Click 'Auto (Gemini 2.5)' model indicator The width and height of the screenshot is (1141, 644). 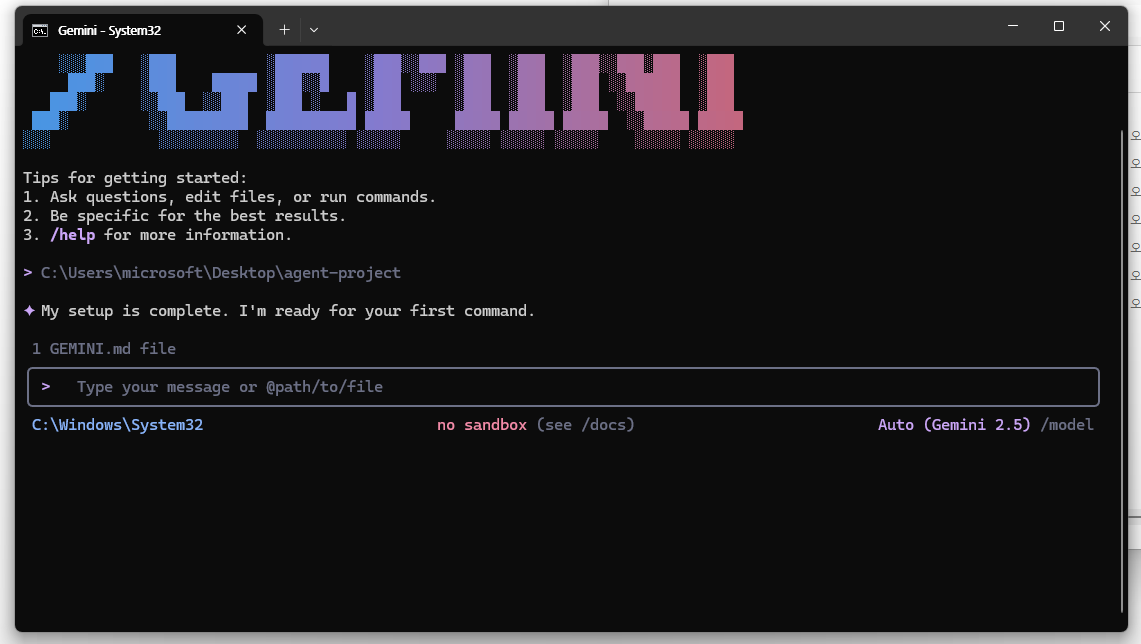click(x=954, y=425)
